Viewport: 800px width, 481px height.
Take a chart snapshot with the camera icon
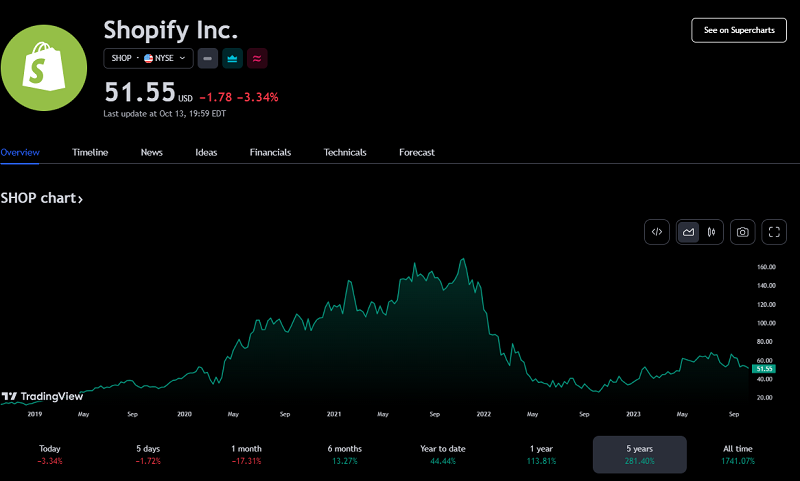click(743, 232)
